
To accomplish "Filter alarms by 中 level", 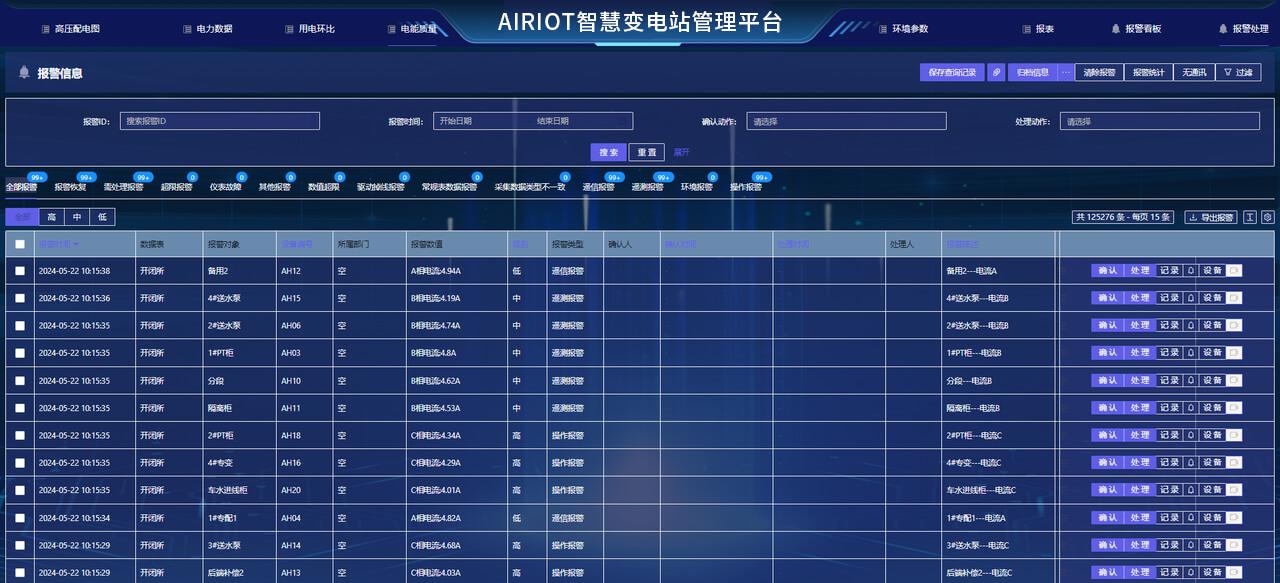I will [76, 217].
